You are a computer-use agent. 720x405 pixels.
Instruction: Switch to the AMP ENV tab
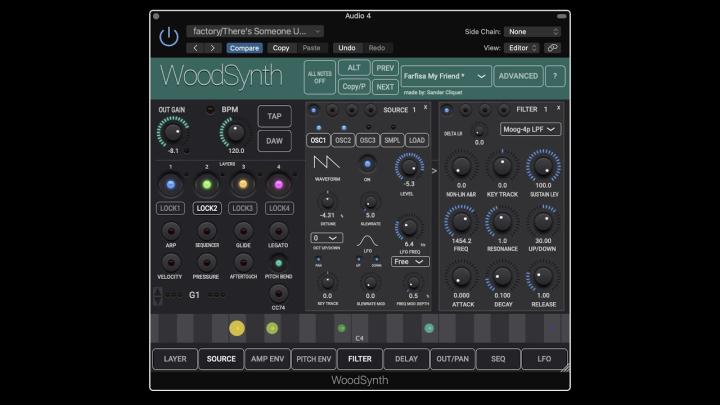[x=267, y=359]
